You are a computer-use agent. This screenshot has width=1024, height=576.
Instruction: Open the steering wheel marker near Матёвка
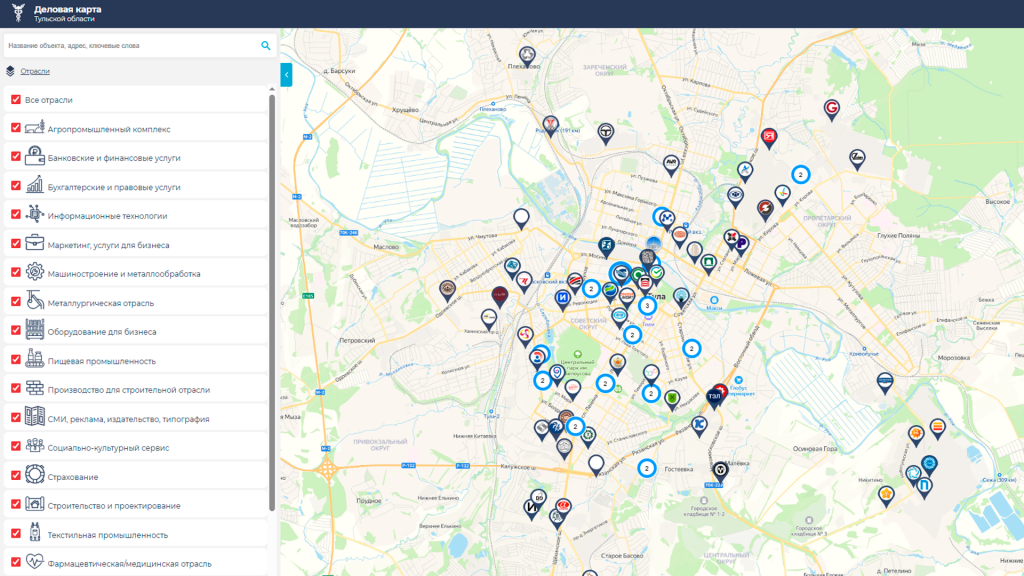(x=720, y=468)
